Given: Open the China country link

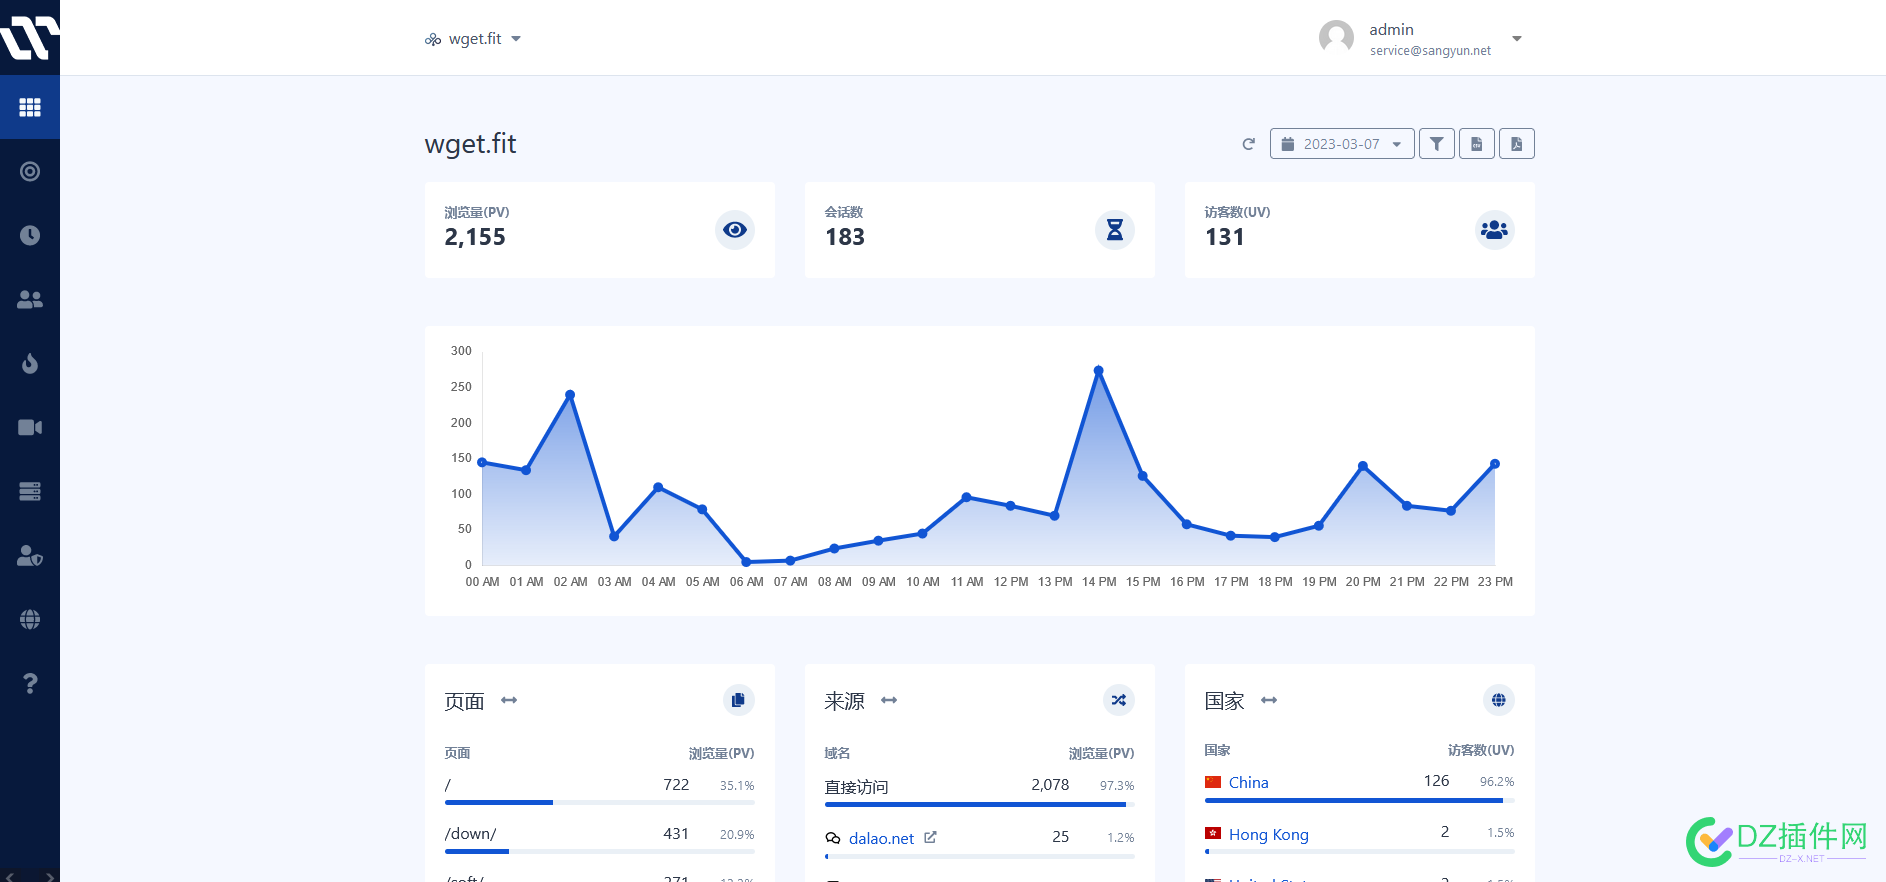Looking at the screenshot, I should (1248, 782).
